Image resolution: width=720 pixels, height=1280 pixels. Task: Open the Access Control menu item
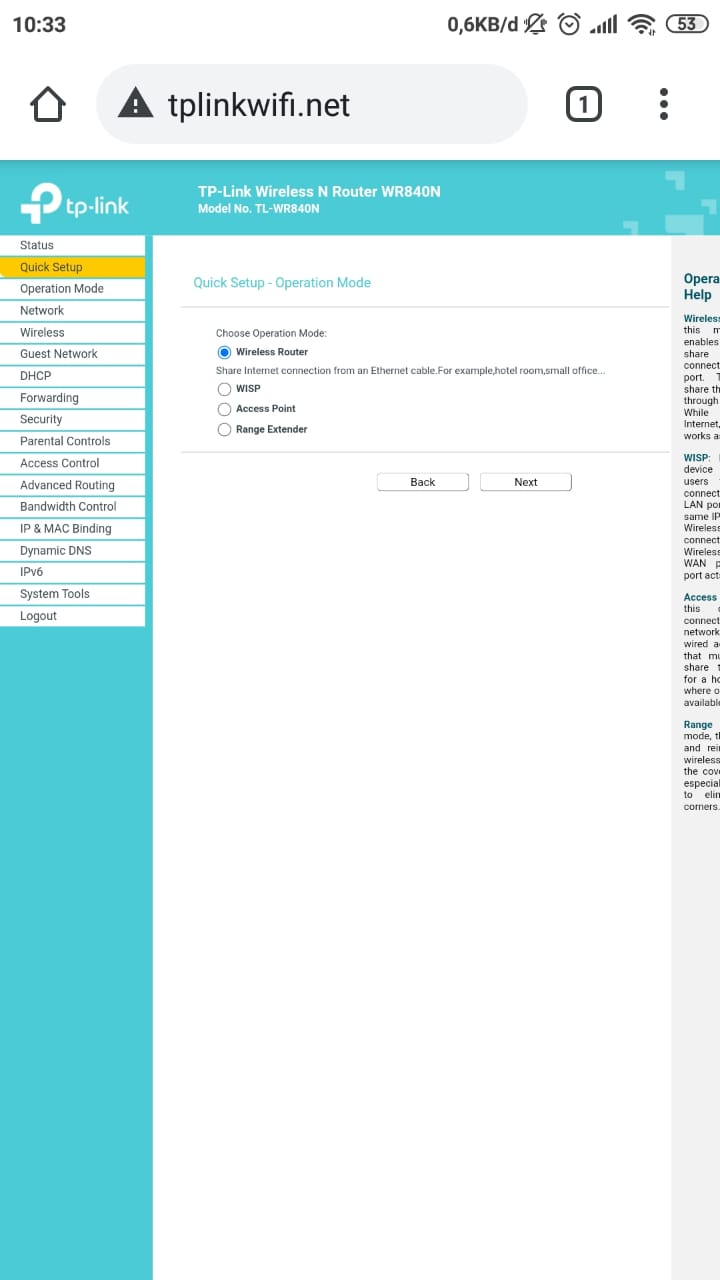tap(72, 463)
